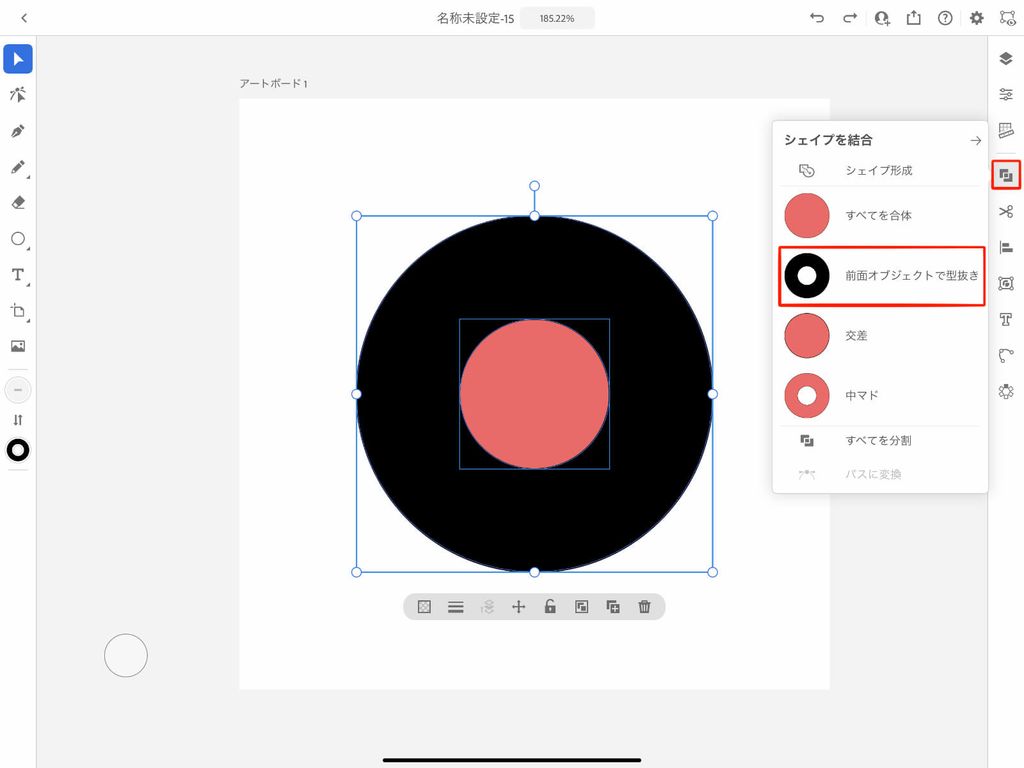Select the pink inner circle
The width and height of the screenshot is (1024, 768).
(534, 394)
